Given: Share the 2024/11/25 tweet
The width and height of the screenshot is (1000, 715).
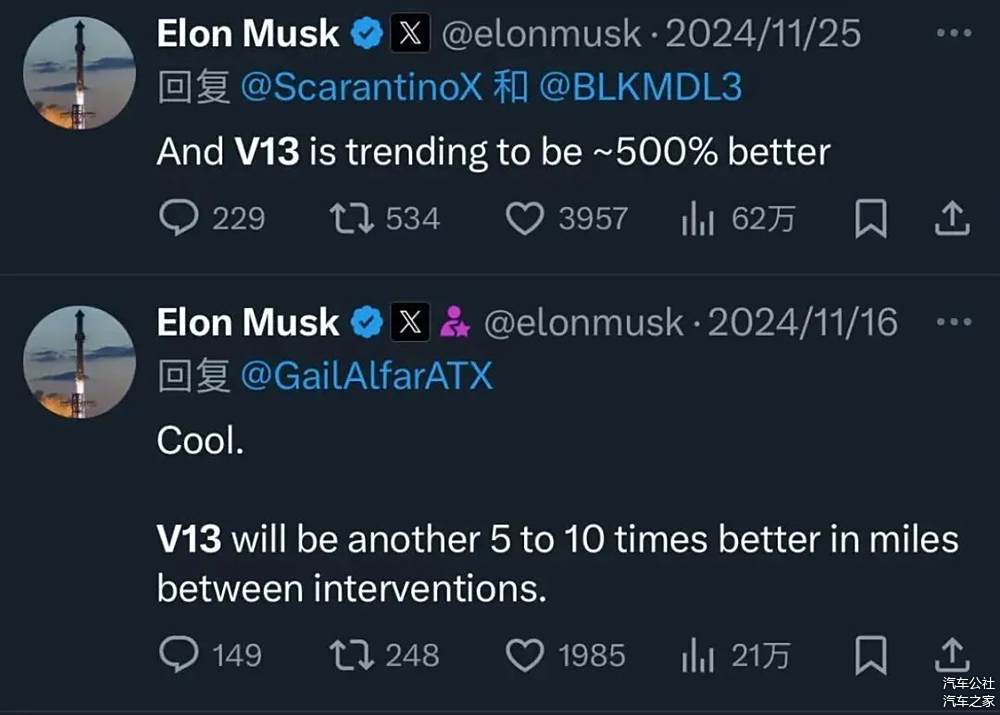Looking at the screenshot, I should pyautogui.click(x=952, y=218).
